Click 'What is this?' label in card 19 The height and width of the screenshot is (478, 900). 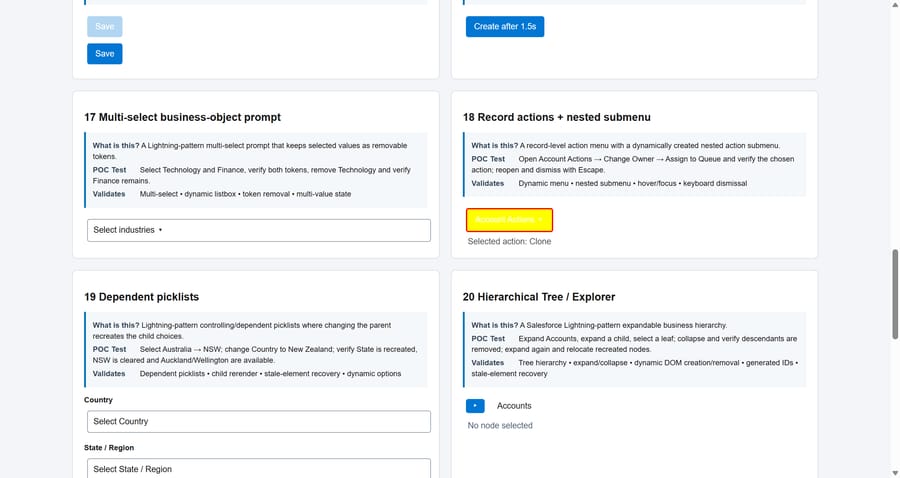point(116,325)
